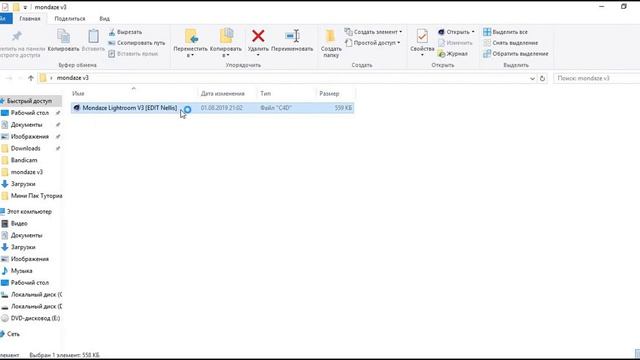
Task: Click Вставить ярлык option
Action: pyautogui.click(x=133, y=53)
